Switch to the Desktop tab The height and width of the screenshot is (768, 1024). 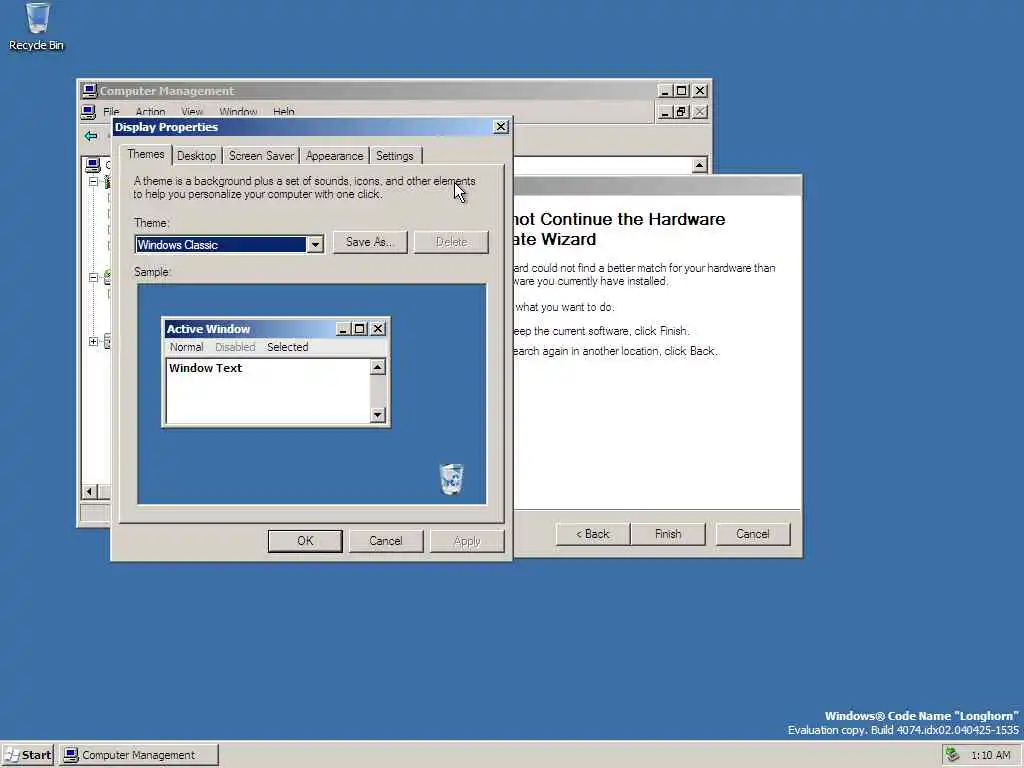[x=197, y=156]
